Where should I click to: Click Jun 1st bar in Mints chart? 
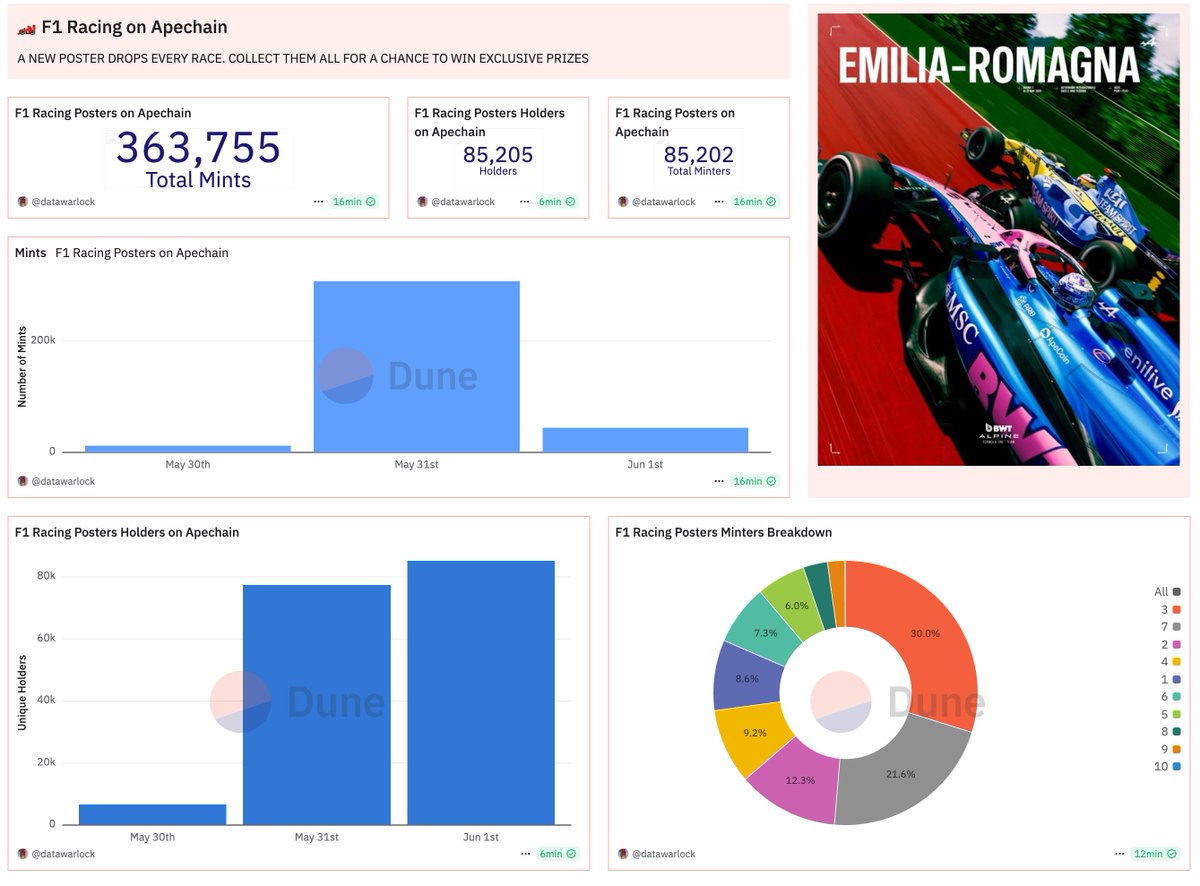[x=645, y=440]
